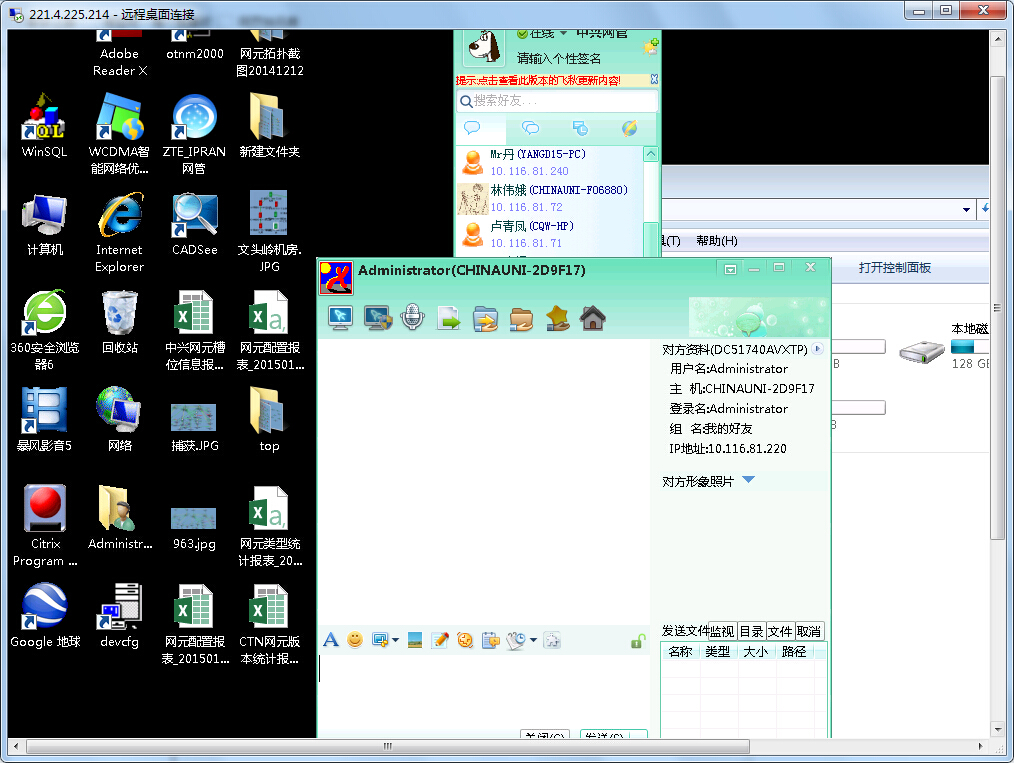Open the shared folder icon in chat toolbar

pyautogui.click(x=521, y=319)
